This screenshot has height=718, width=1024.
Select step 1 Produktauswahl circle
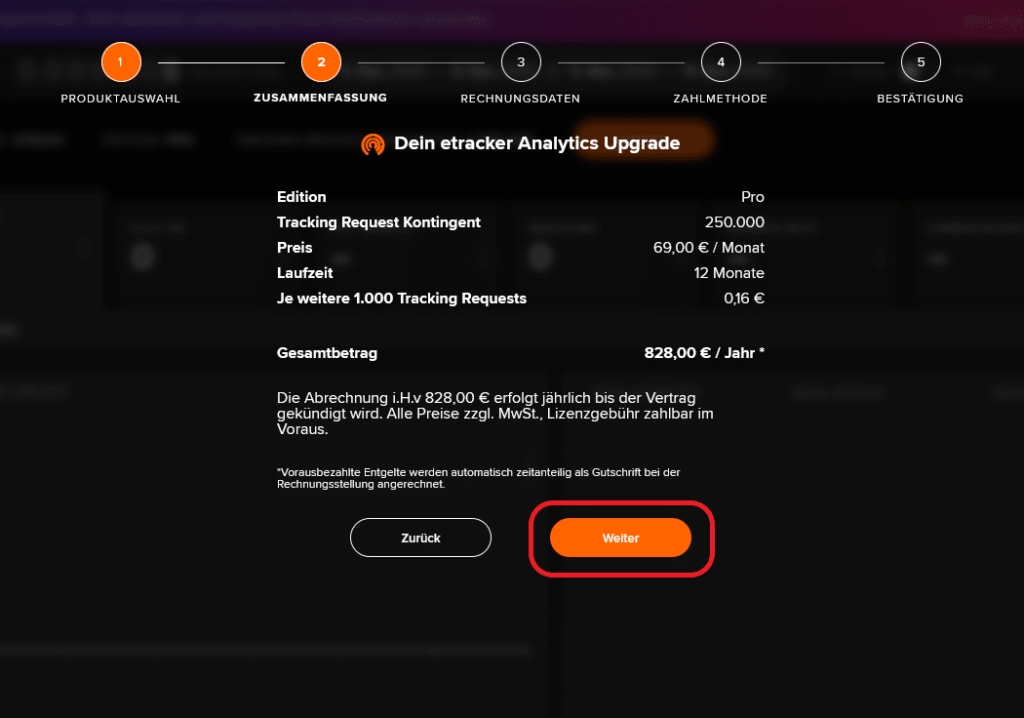tap(121, 62)
